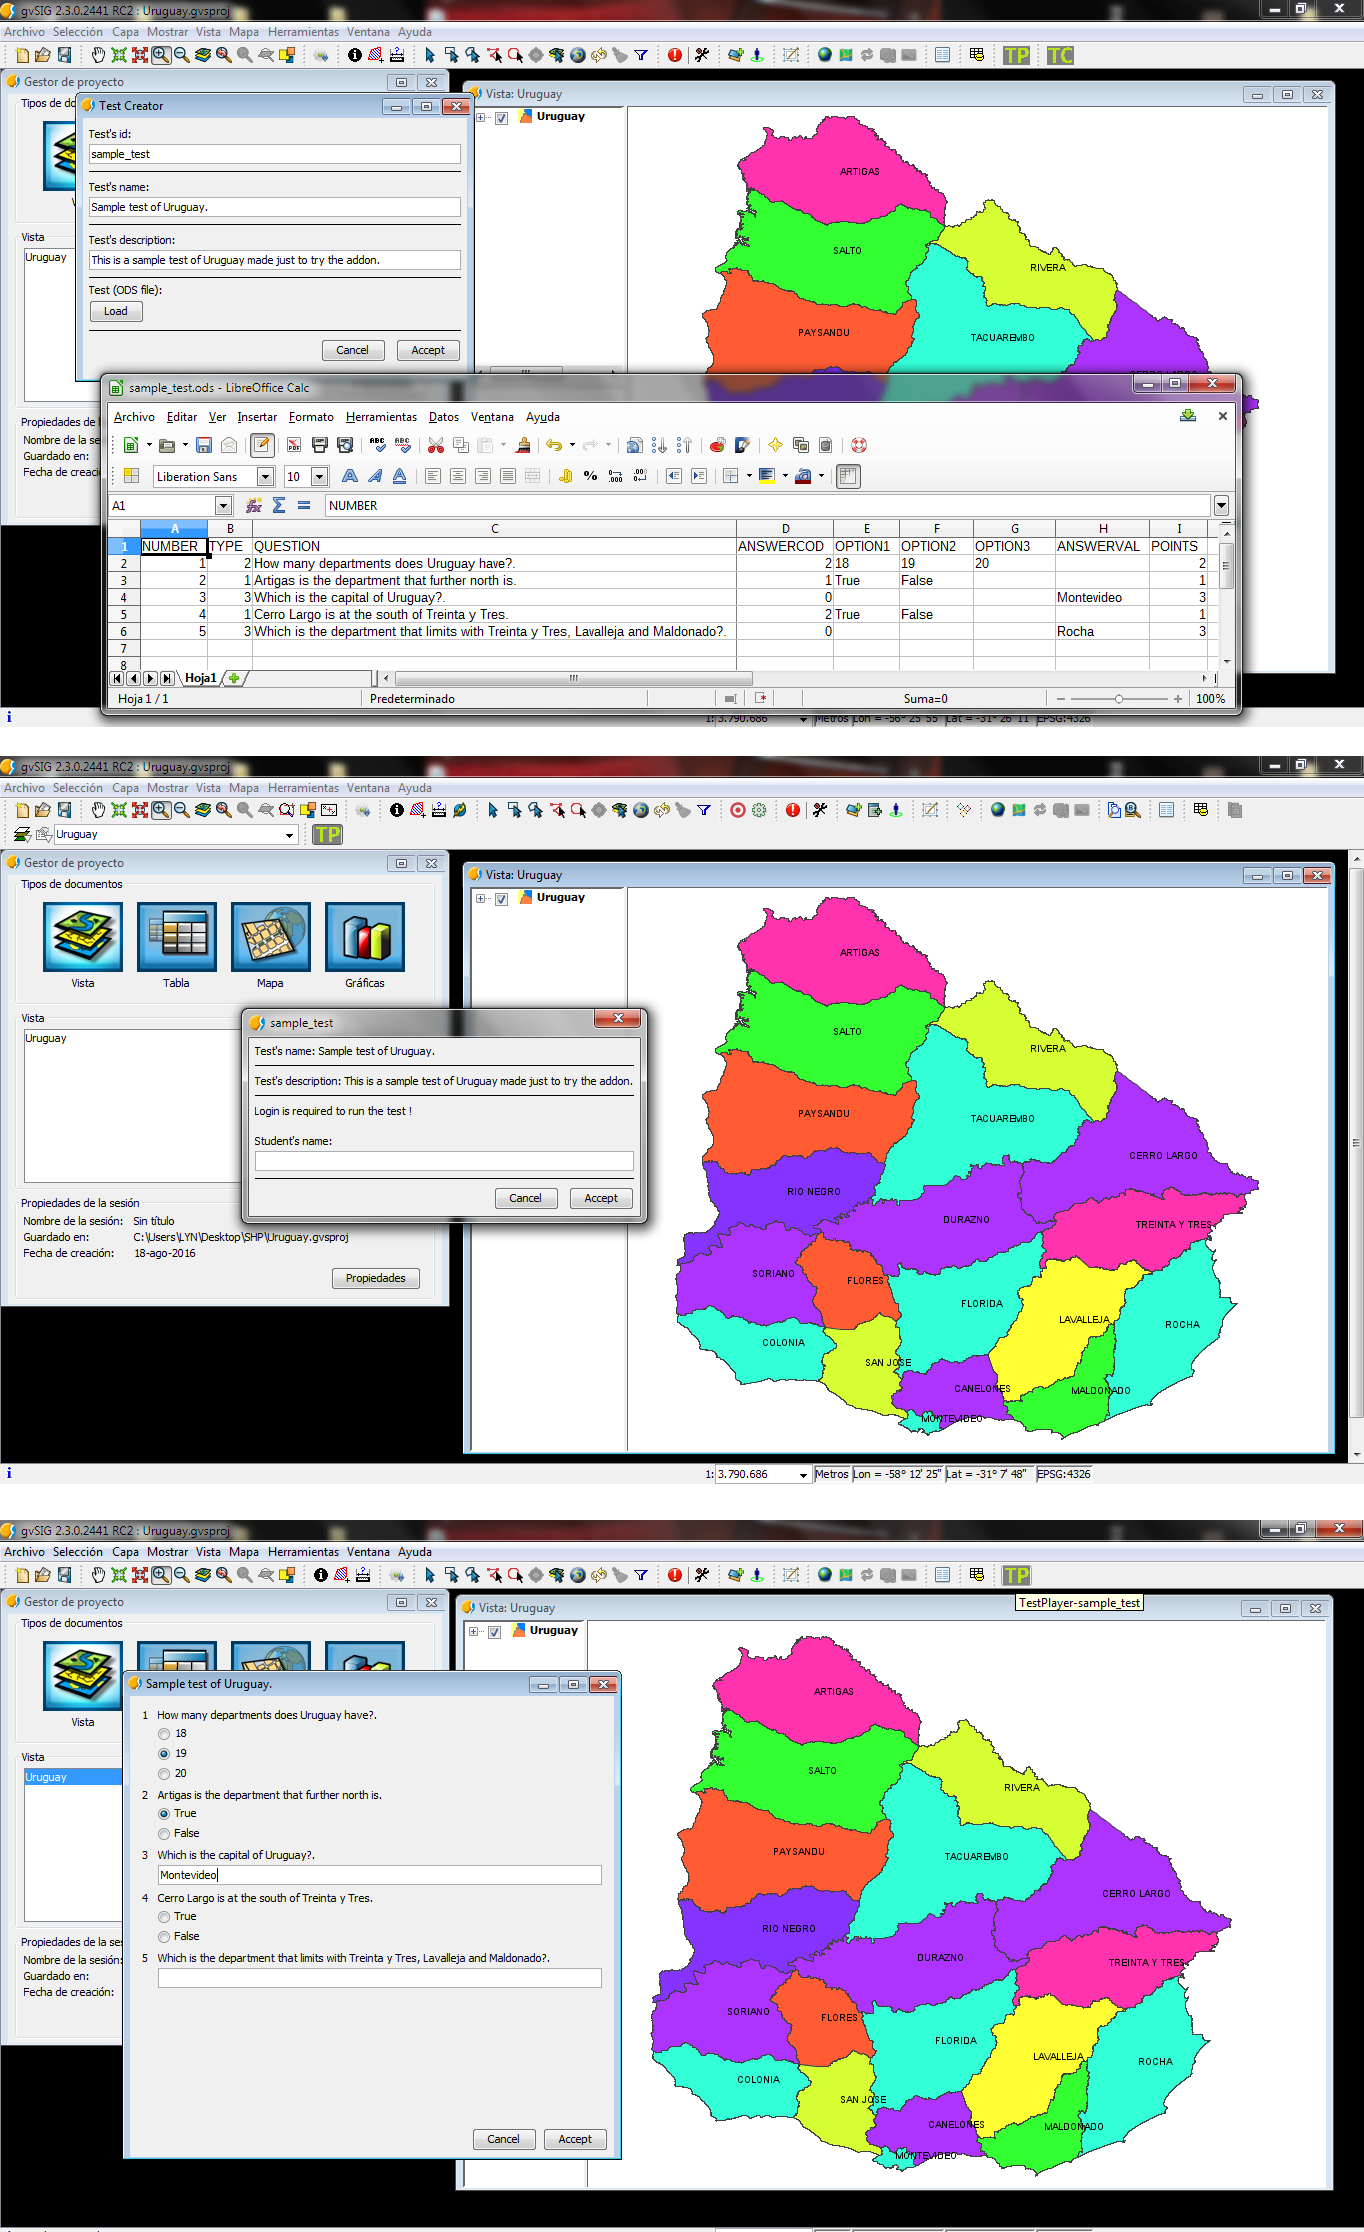Open the Liberation Sans font name dropdown
This screenshot has width=1364, height=2232.
tap(265, 477)
